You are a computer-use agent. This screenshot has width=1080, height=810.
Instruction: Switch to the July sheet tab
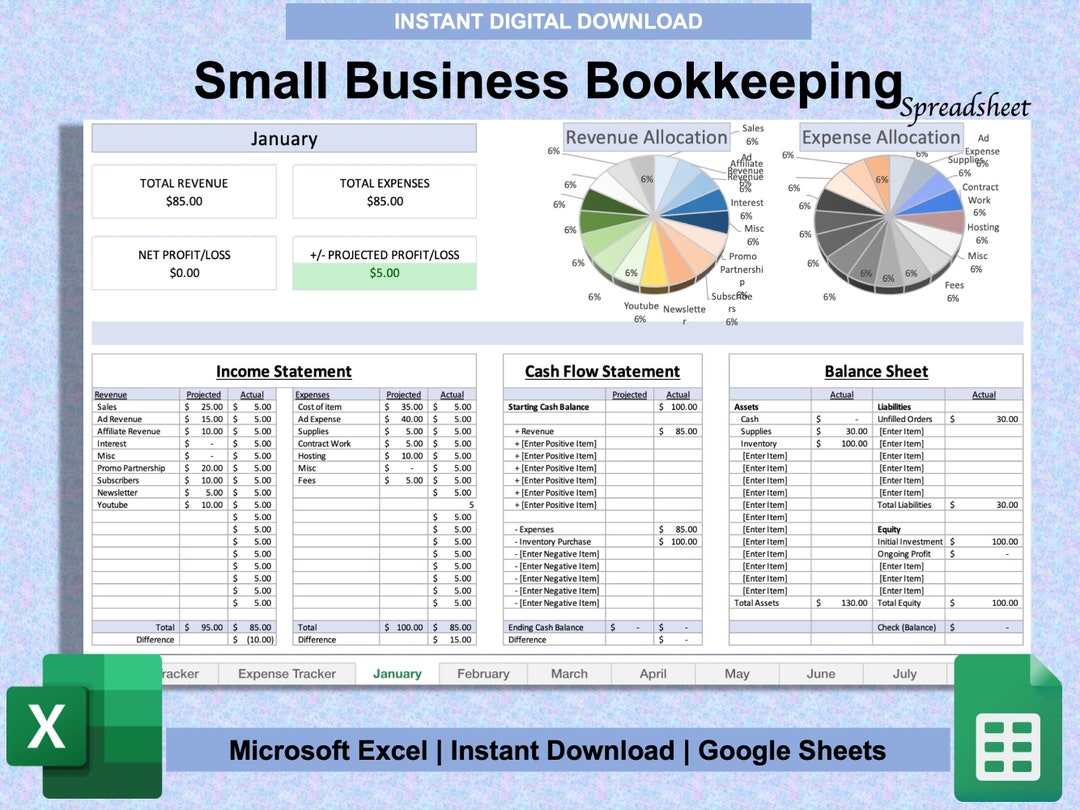[x=904, y=673]
